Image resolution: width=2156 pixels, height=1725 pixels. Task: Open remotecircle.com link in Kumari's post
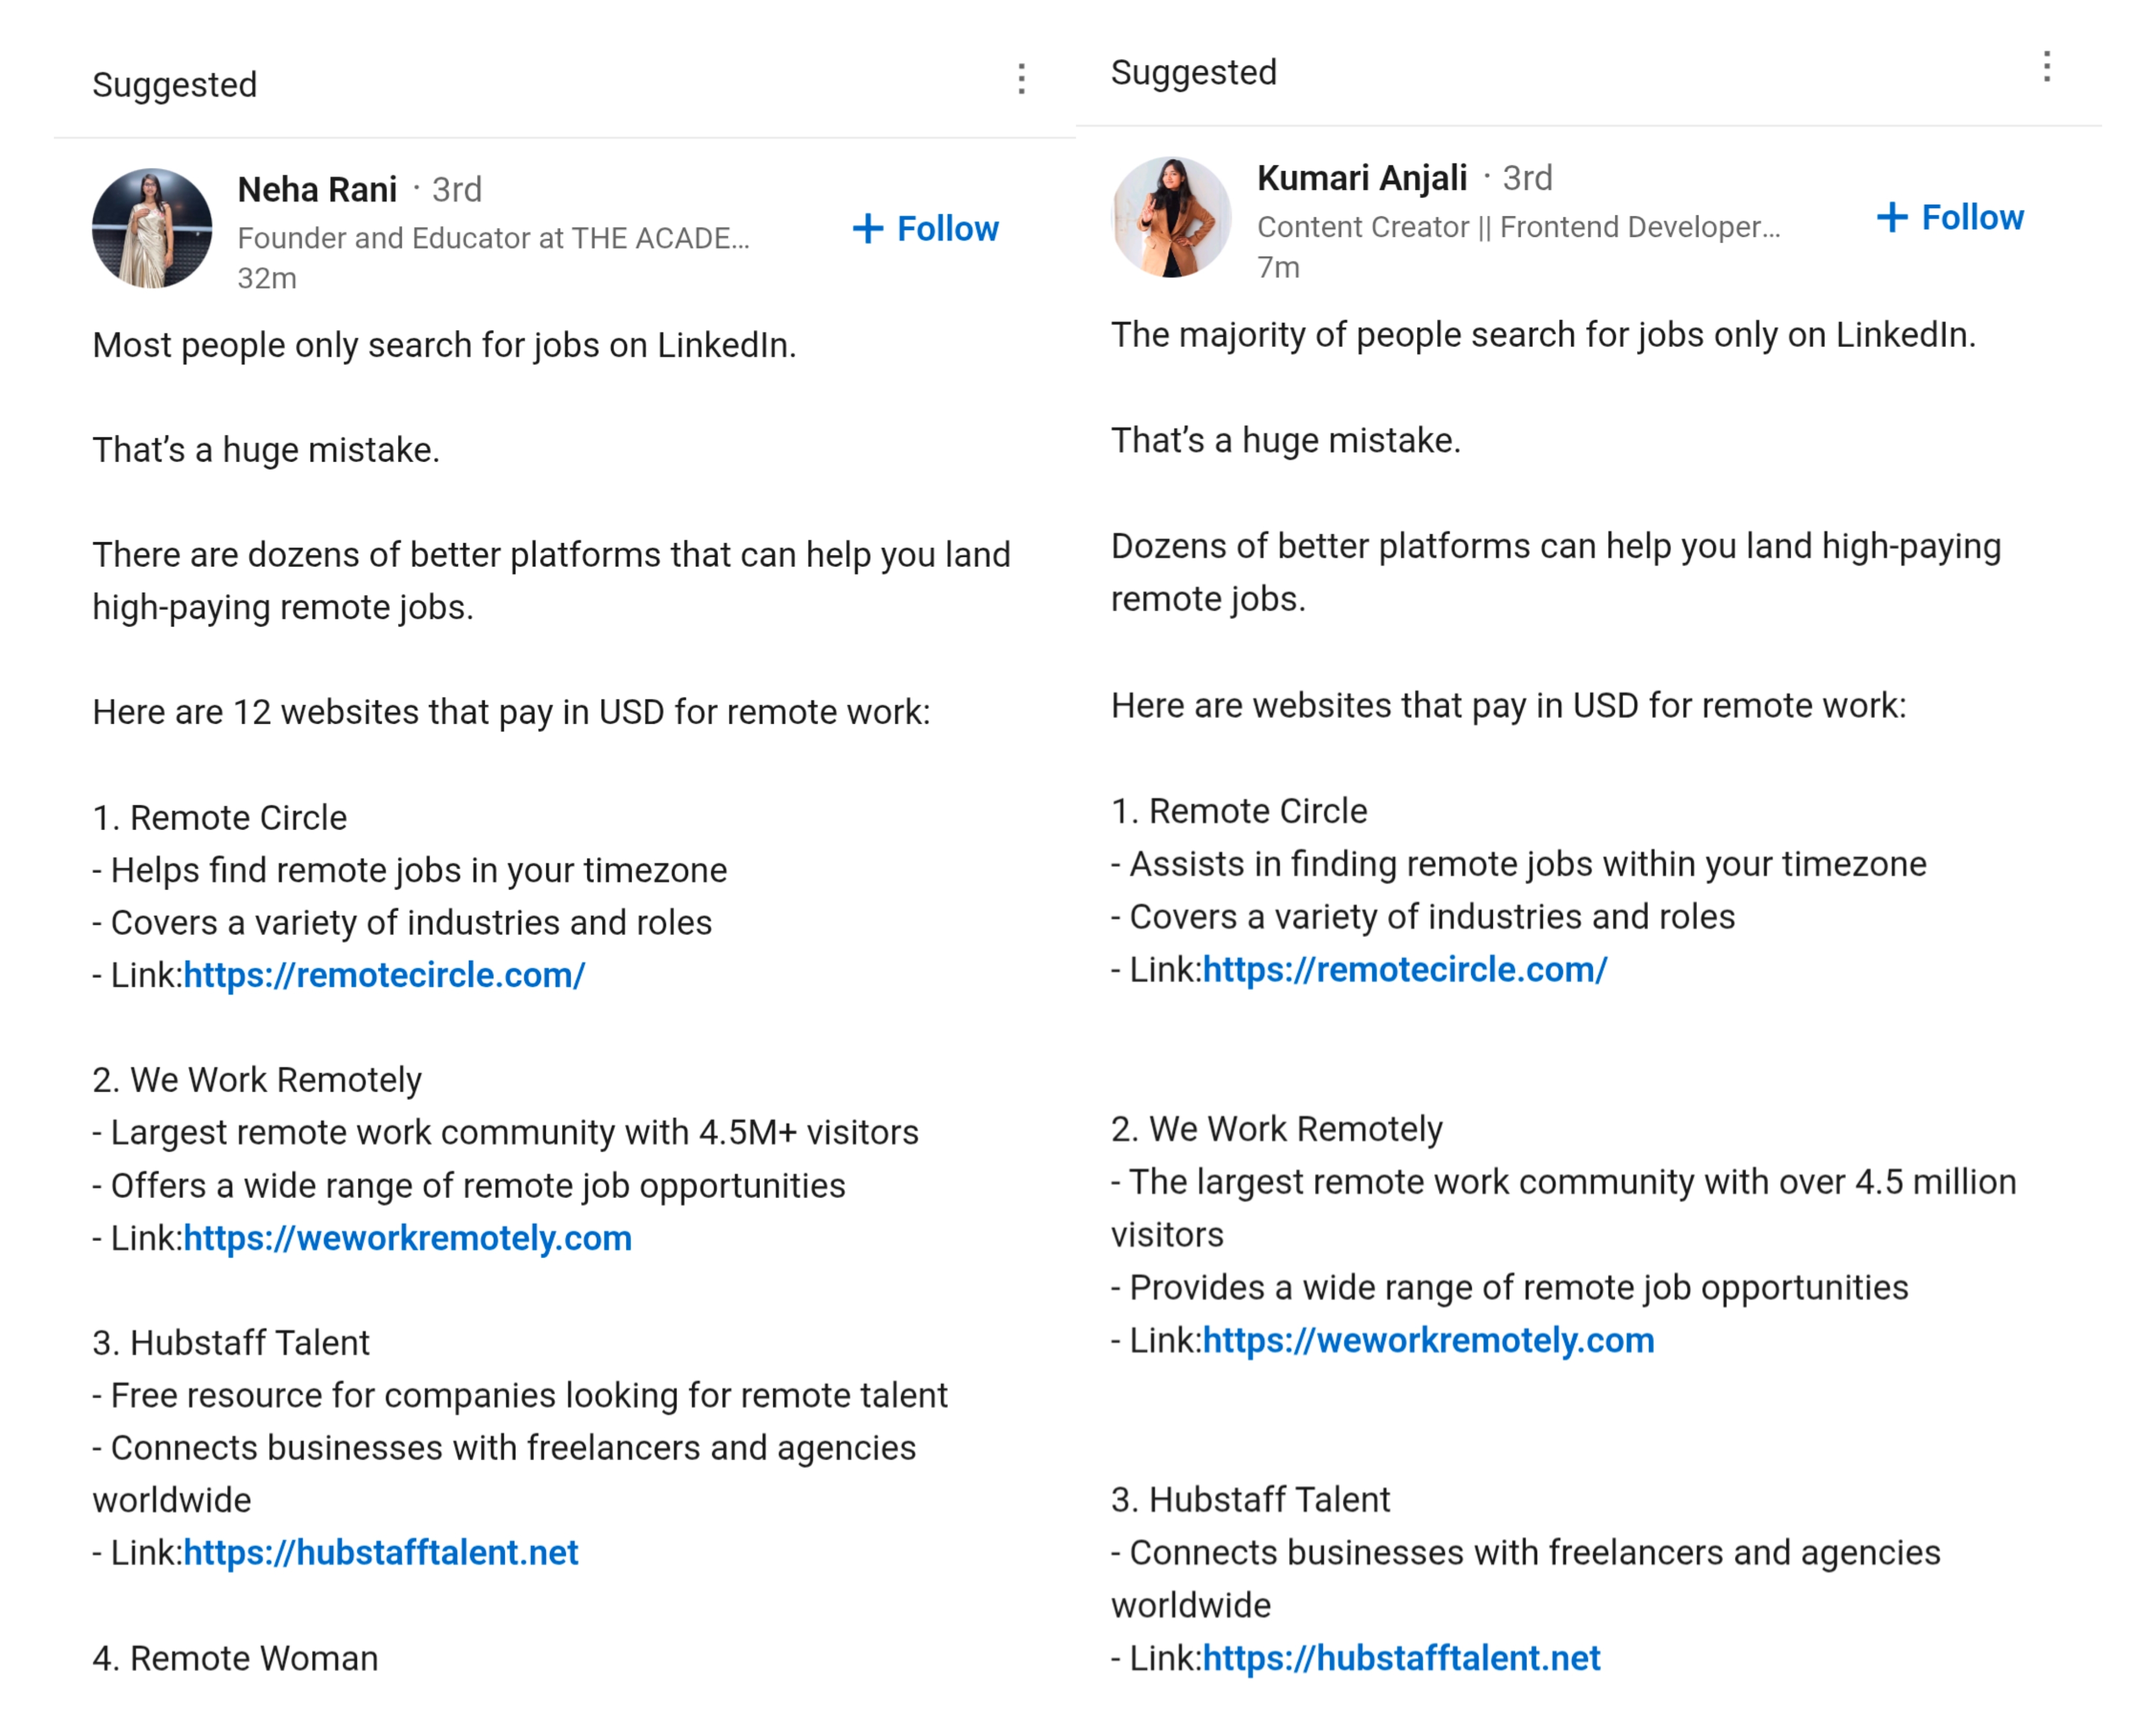(x=1404, y=969)
